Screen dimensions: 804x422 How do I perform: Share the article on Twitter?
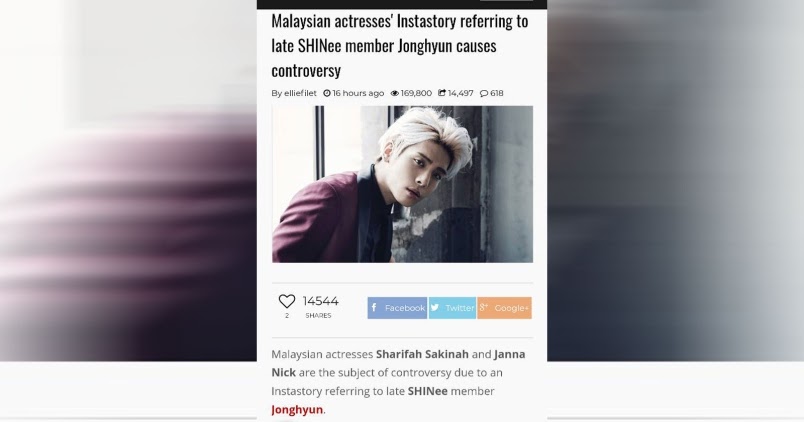pos(452,308)
